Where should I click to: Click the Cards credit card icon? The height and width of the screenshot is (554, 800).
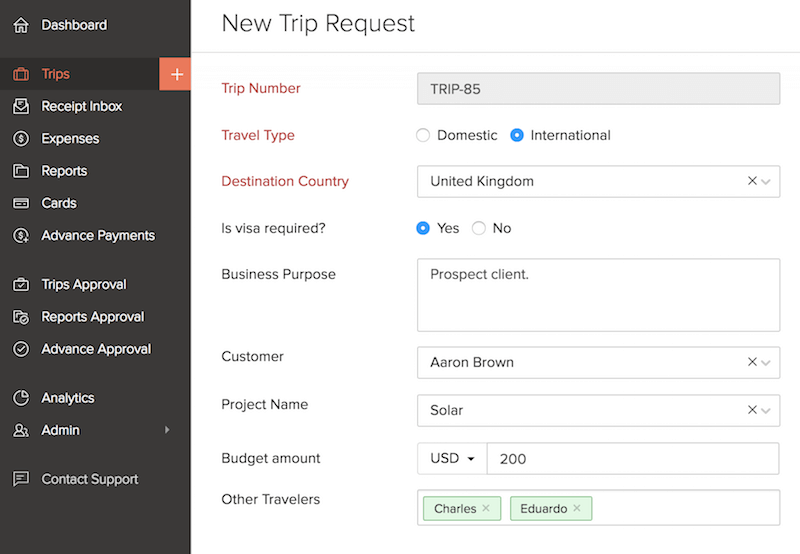tap(21, 203)
